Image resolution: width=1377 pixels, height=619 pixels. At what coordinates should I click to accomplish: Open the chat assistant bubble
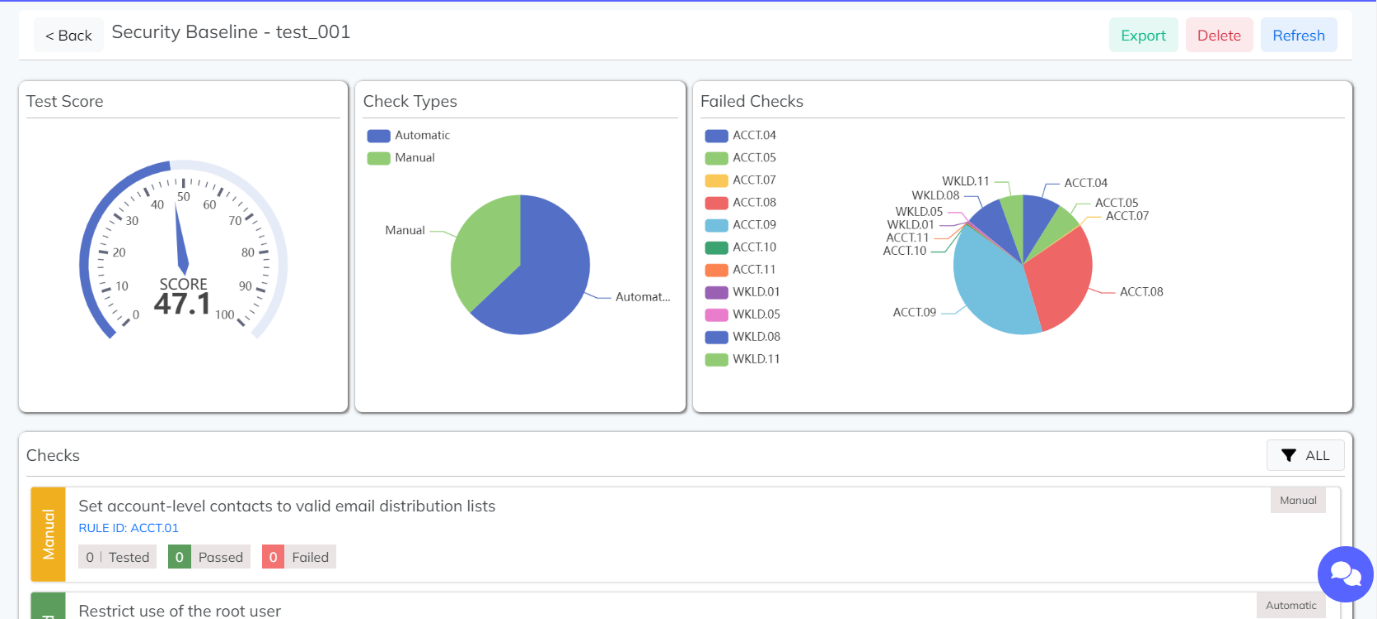coord(1345,574)
